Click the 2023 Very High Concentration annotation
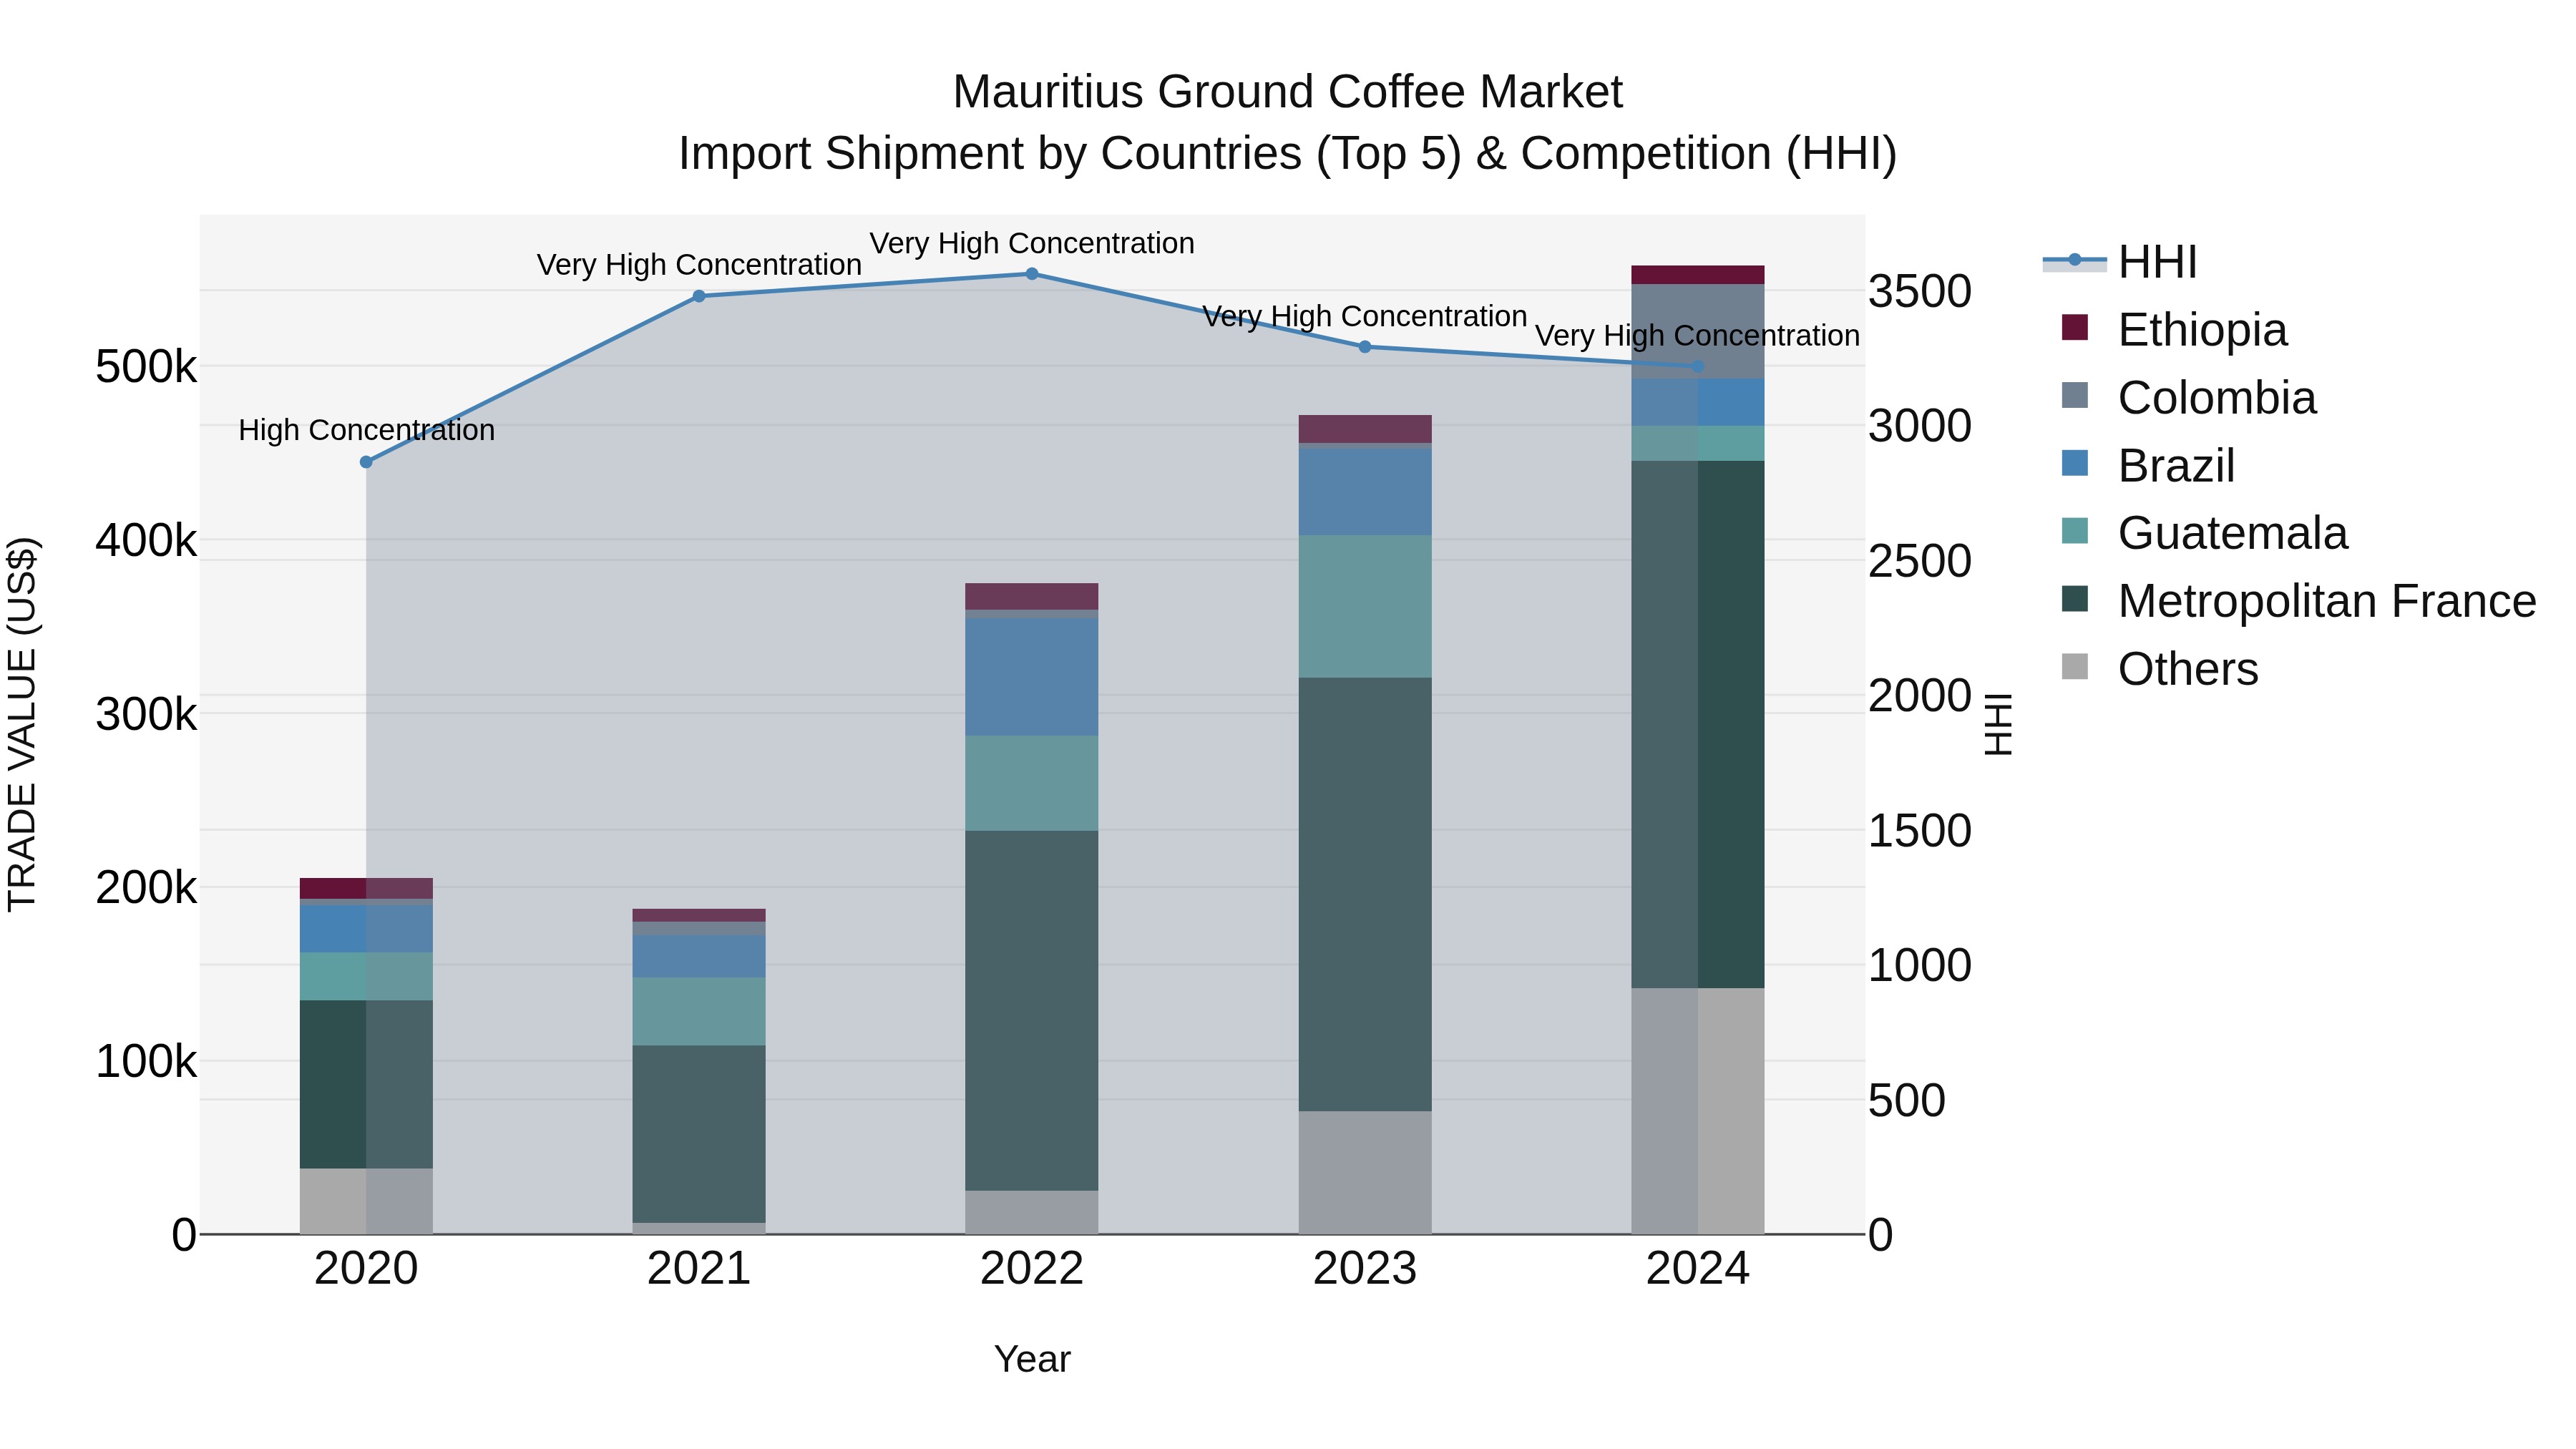The image size is (2576, 1449). click(x=1365, y=316)
